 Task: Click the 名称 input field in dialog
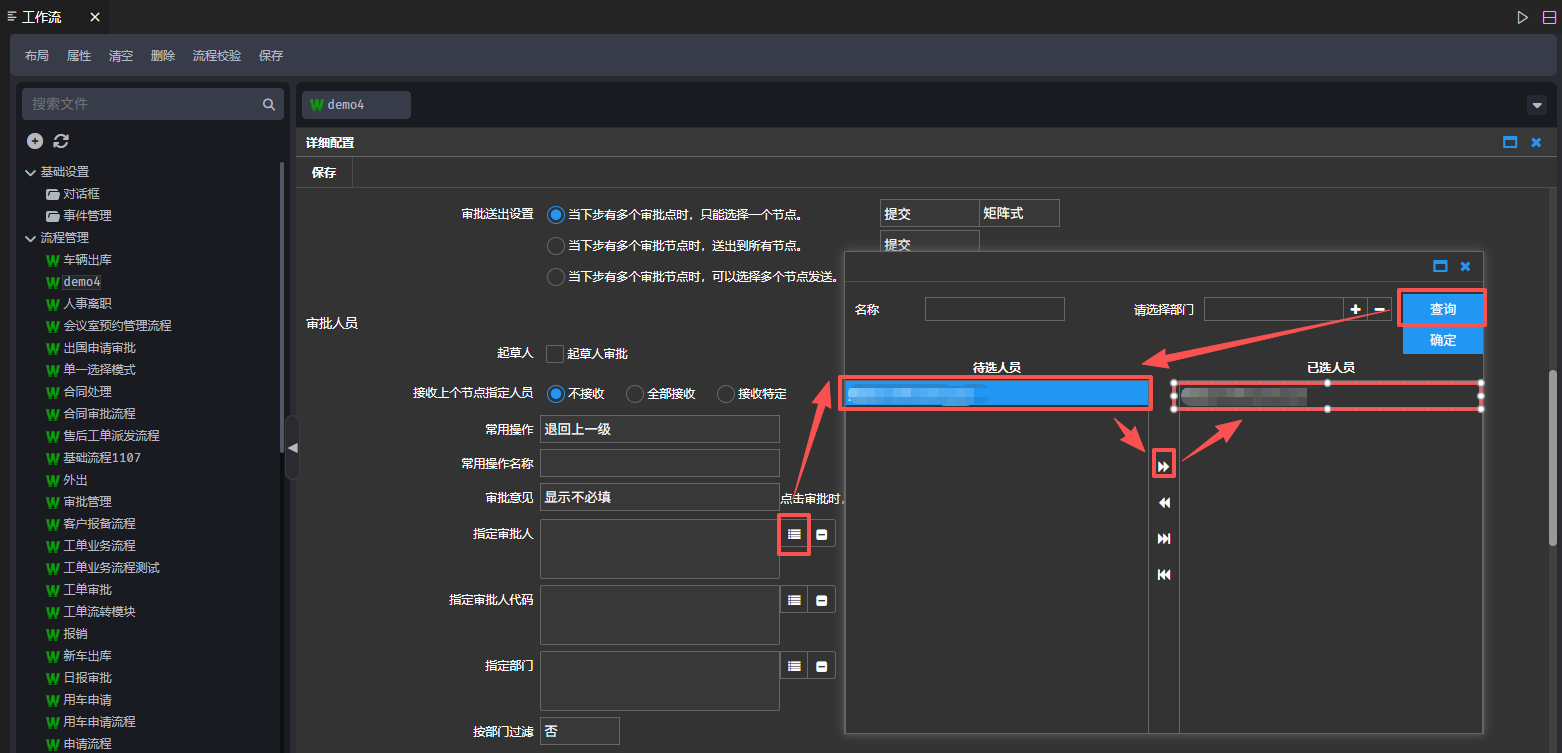pyautogui.click(x=994, y=309)
